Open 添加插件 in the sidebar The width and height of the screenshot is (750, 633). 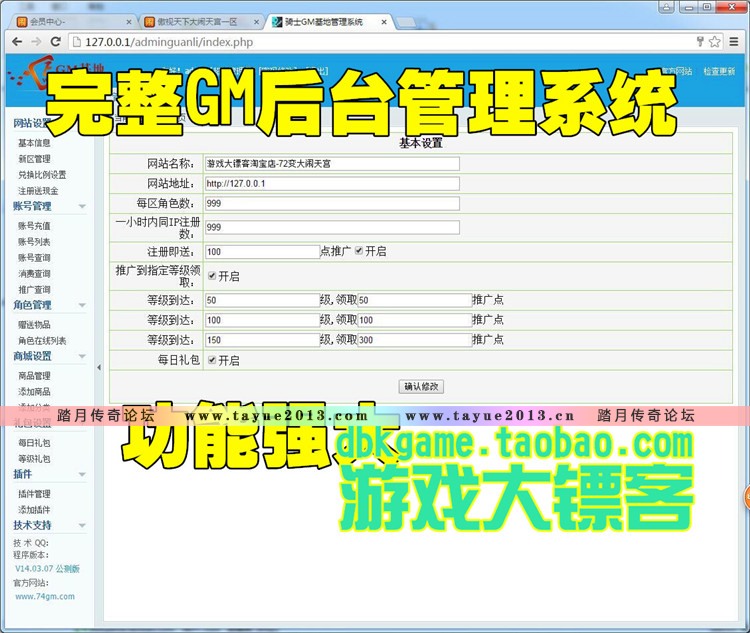pos(34,510)
